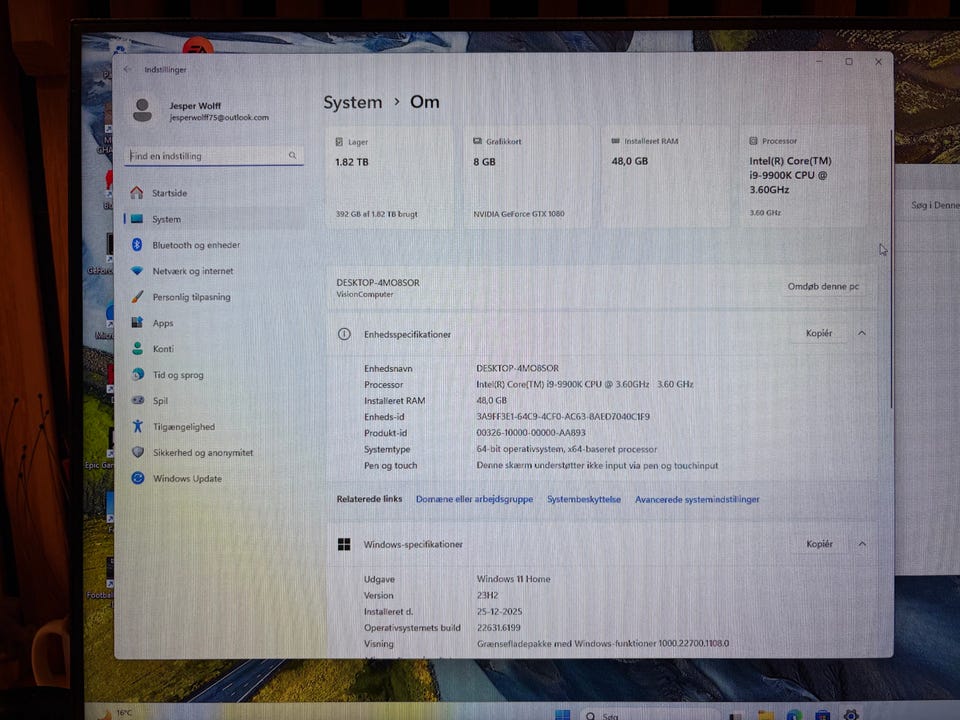Click Kopiér for Windows-specifikationer
960x720 pixels.
pyautogui.click(x=819, y=544)
